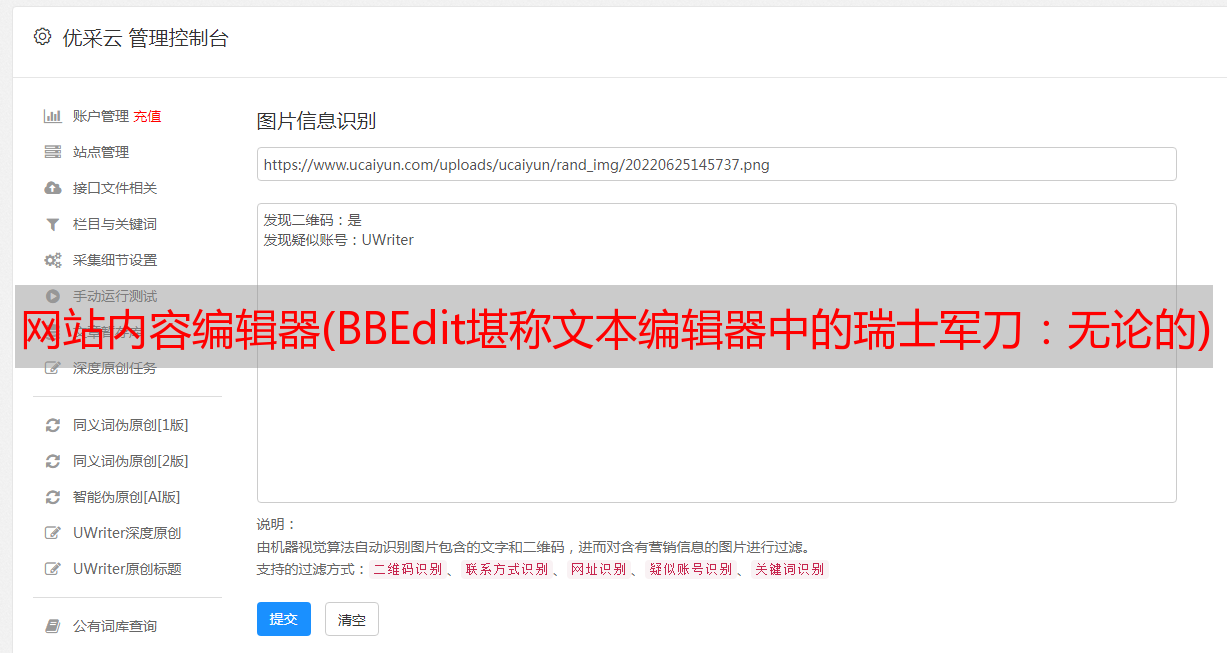Click inside the recognition result text area
Screen dimensions: 1227x653
point(716,353)
